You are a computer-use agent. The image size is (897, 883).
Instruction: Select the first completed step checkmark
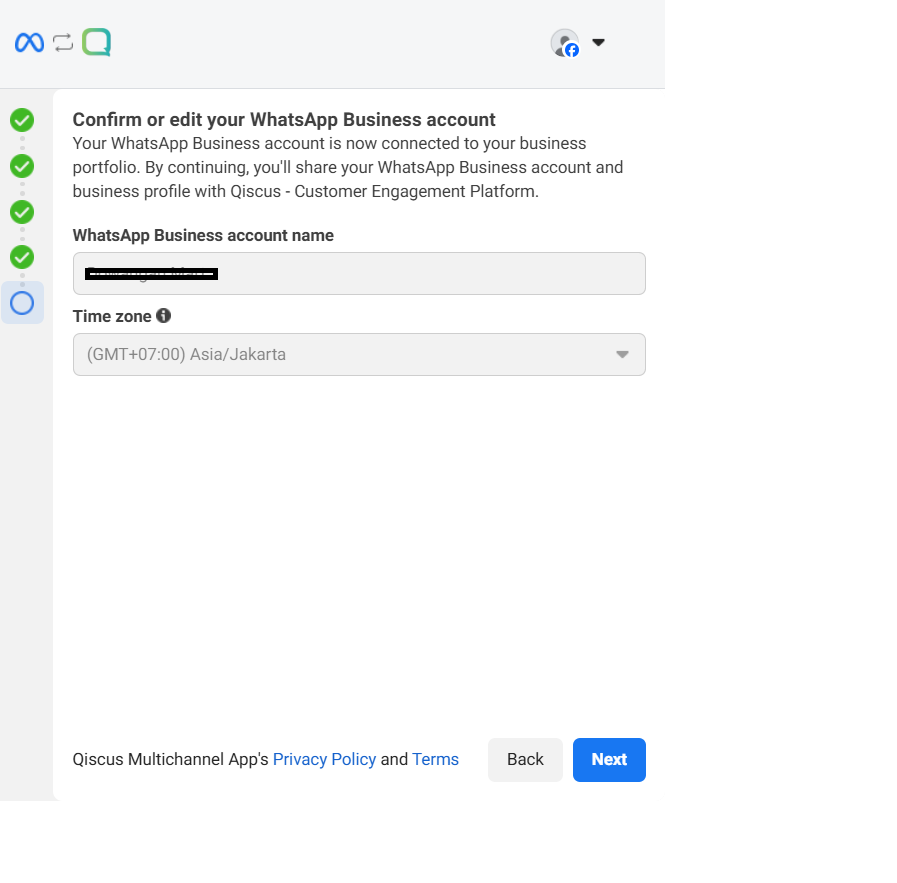22,120
